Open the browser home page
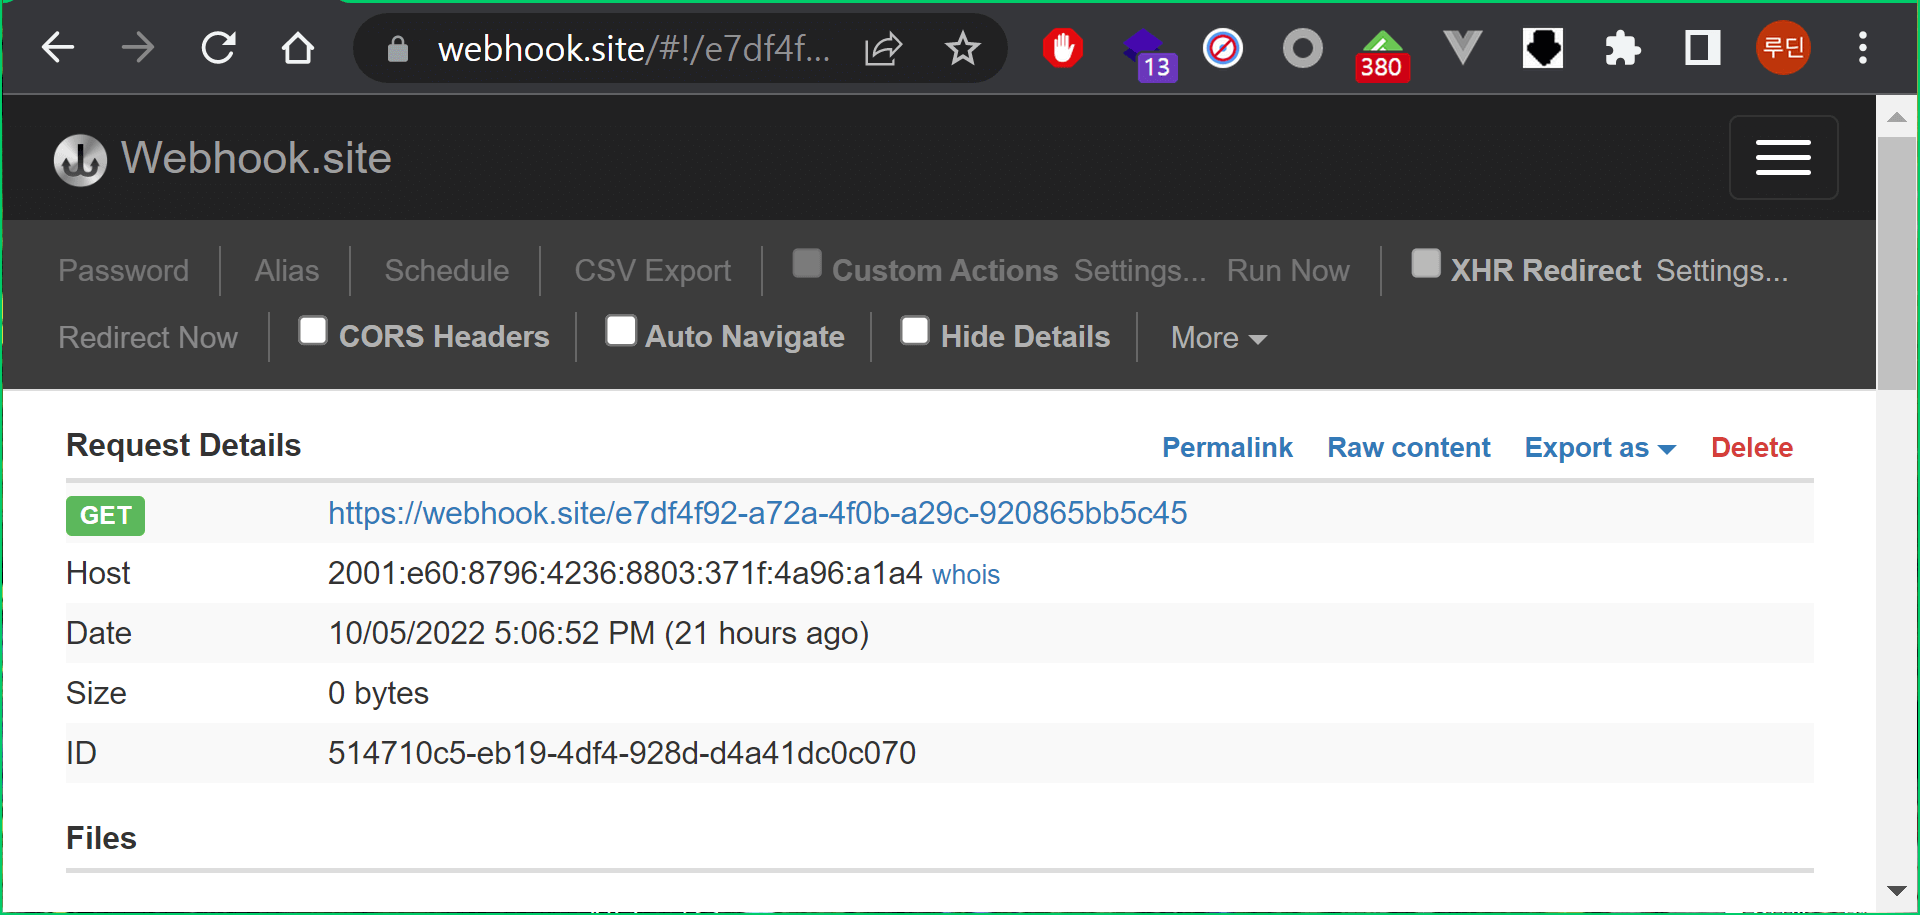The height and width of the screenshot is (915, 1920). click(298, 47)
